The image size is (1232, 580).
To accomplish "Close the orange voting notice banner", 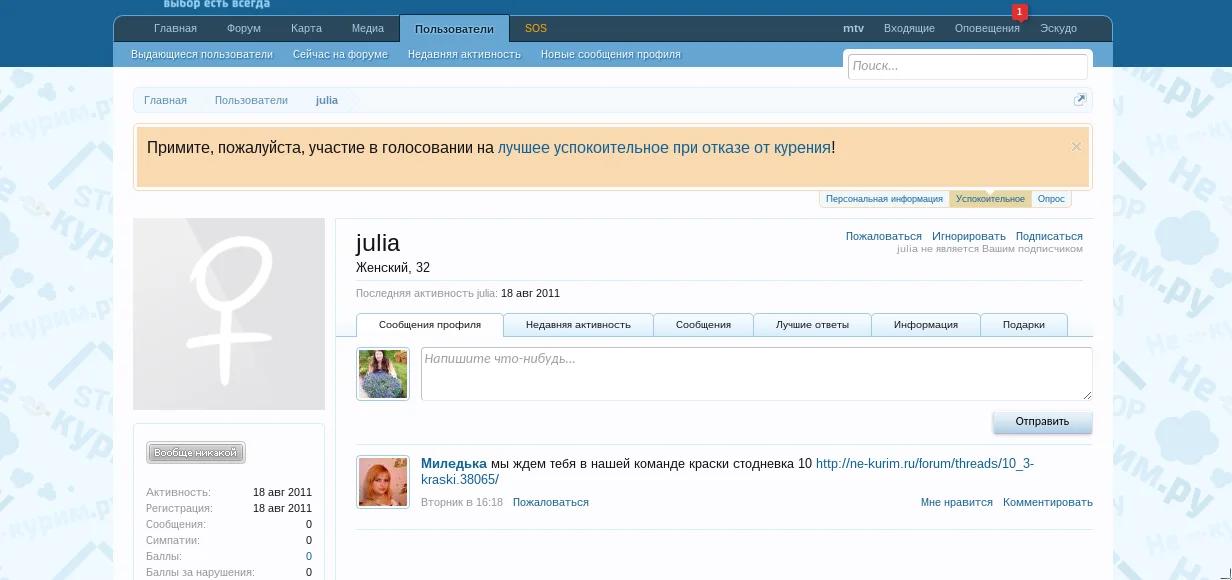I will coord(1076,147).
